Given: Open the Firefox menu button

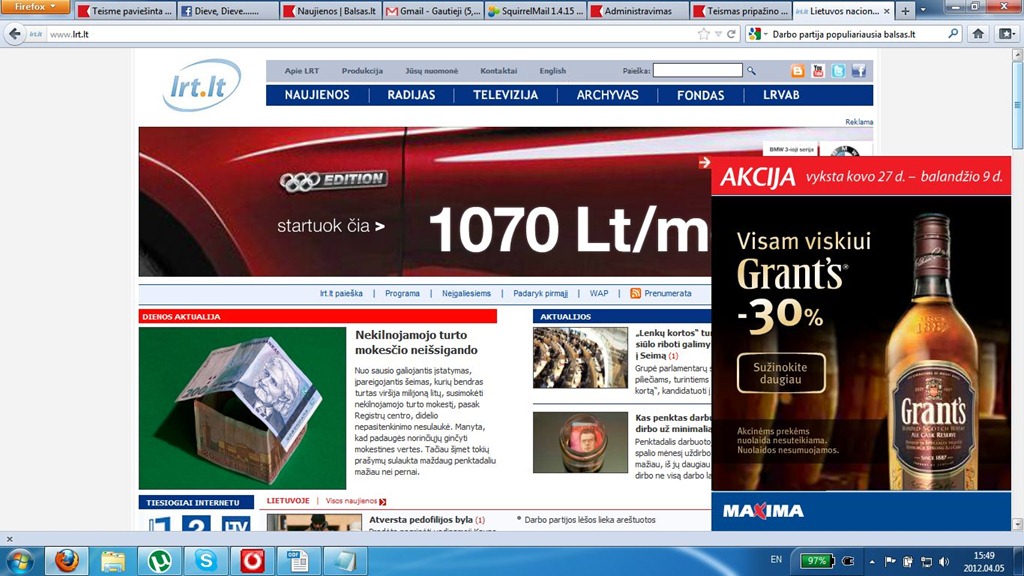Looking at the screenshot, I should point(35,7).
